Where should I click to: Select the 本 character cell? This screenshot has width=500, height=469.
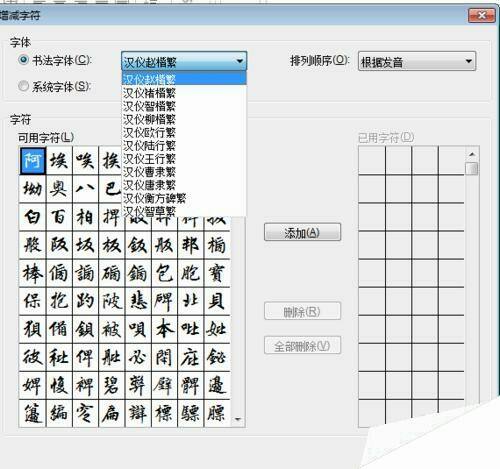(164, 329)
